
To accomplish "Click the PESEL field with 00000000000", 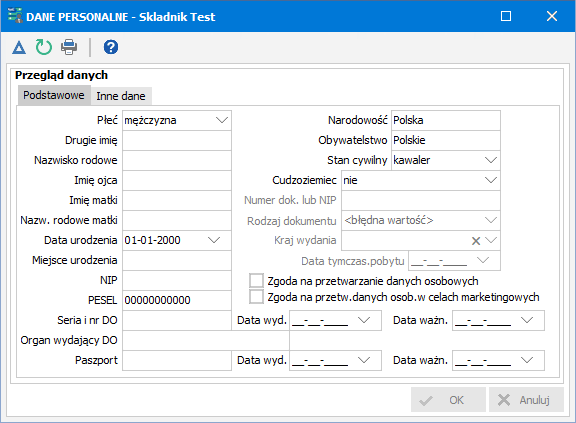I will pos(177,300).
